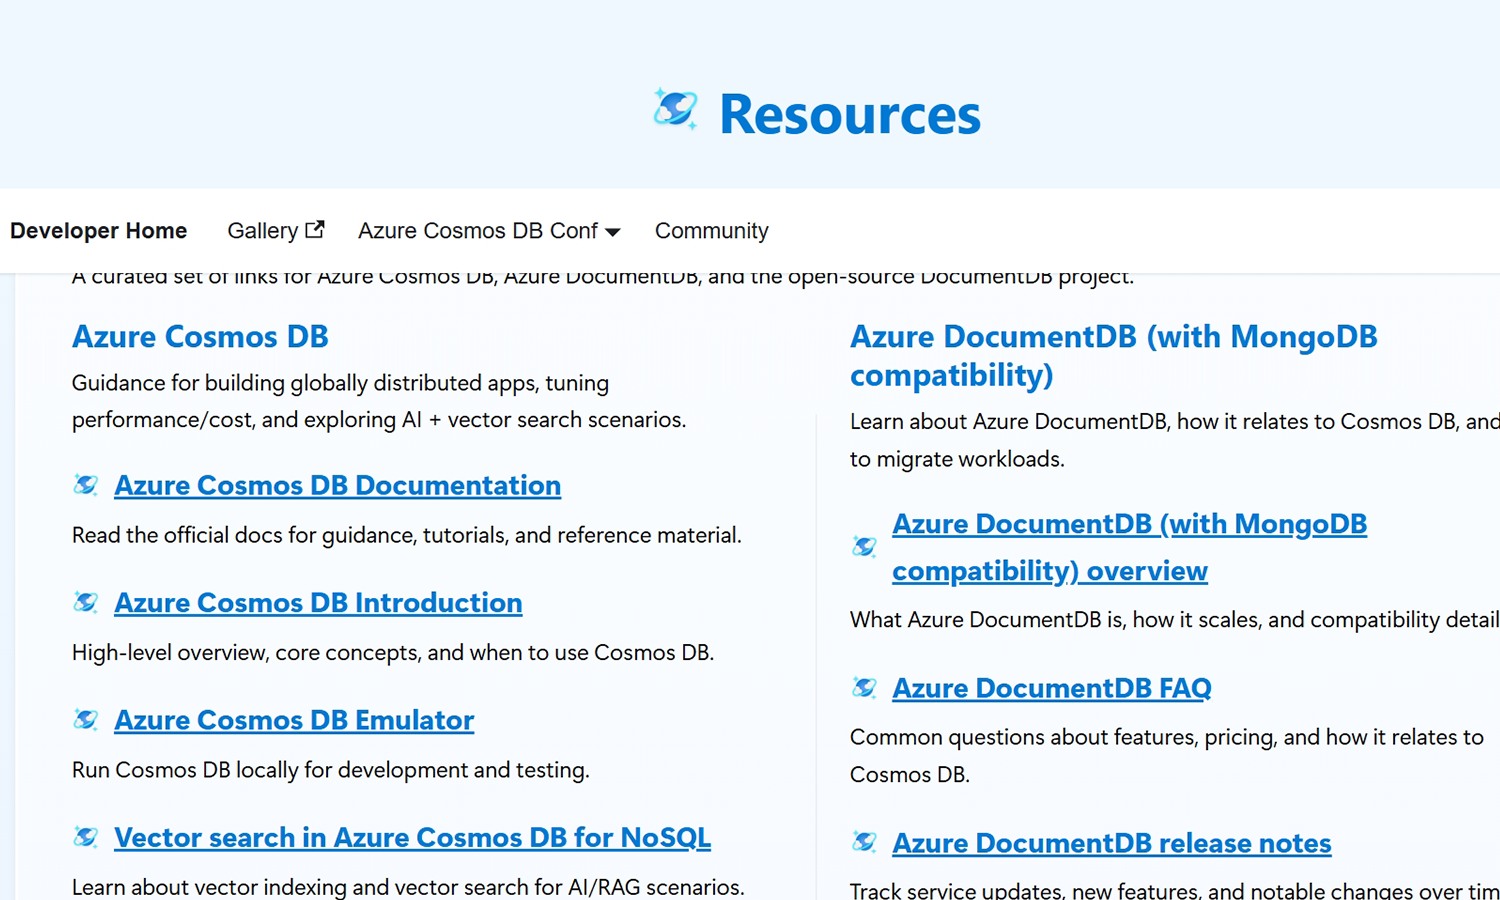1500x900 pixels.
Task: Click the planet icon beside Azure Cosmos DB Introduction
Action: pyautogui.click(x=86, y=602)
